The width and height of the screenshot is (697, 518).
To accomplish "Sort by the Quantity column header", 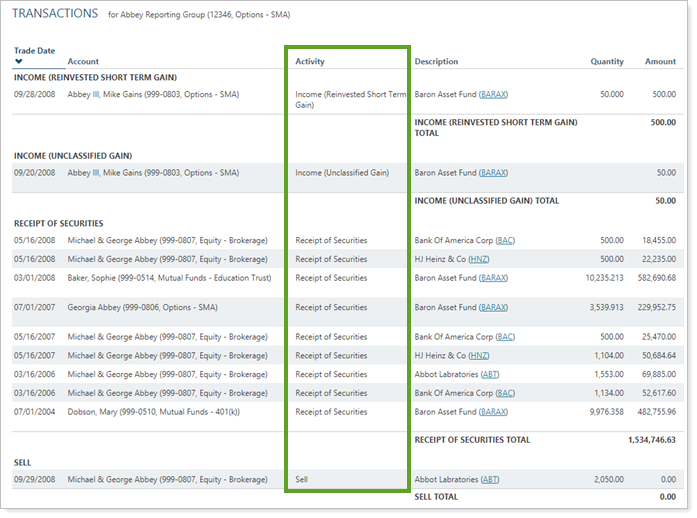I will (x=606, y=62).
